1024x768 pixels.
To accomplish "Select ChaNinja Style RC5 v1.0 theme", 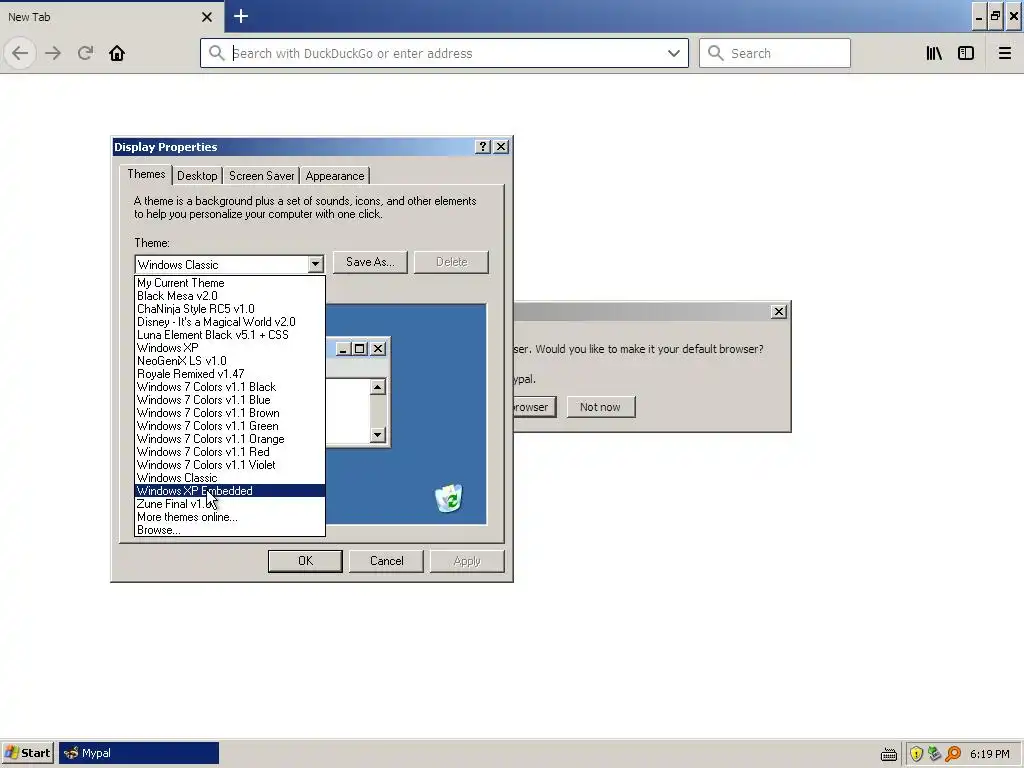I will [229, 309].
